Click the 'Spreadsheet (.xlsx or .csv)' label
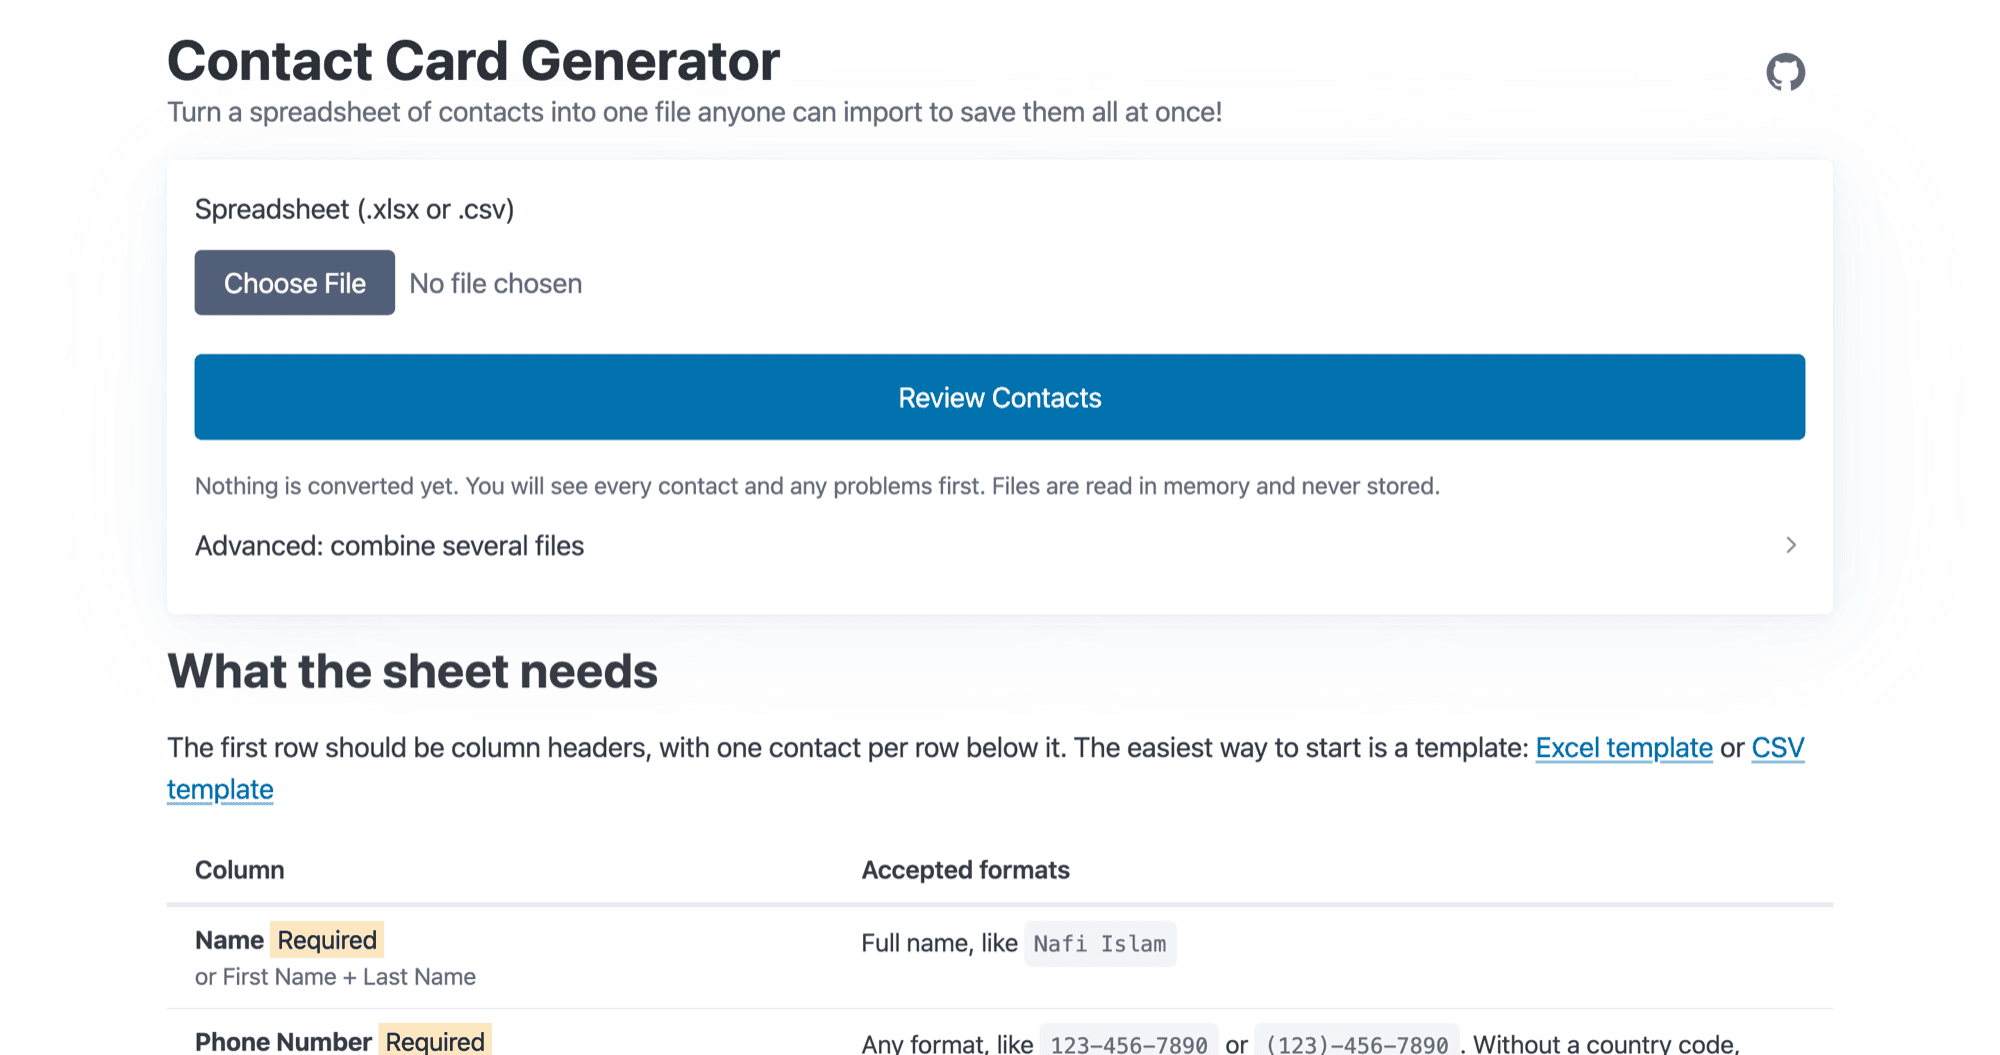Image resolution: width=2000 pixels, height=1055 pixels. (354, 209)
